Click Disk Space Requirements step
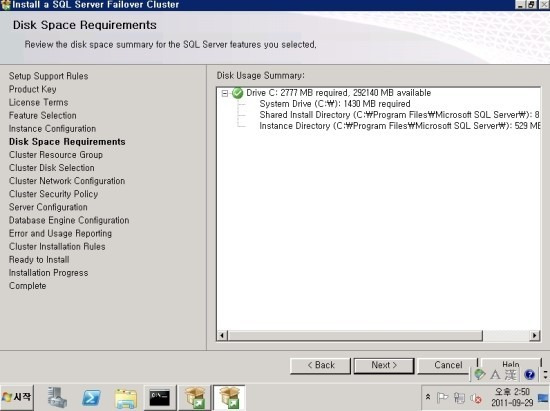The image size is (550, 411). 67,142
